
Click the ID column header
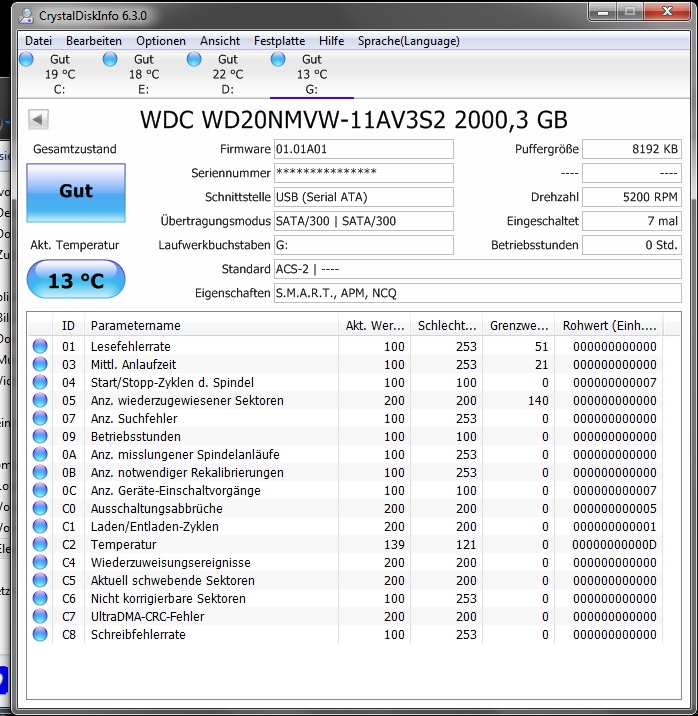click(68, 326)
